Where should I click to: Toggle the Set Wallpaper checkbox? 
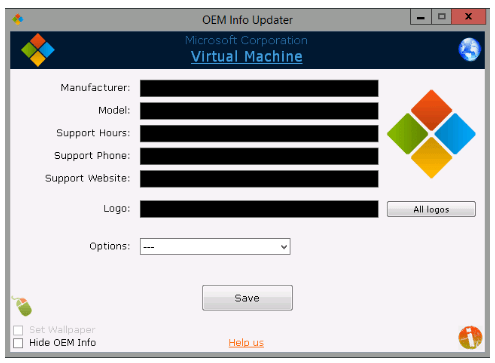18,330
